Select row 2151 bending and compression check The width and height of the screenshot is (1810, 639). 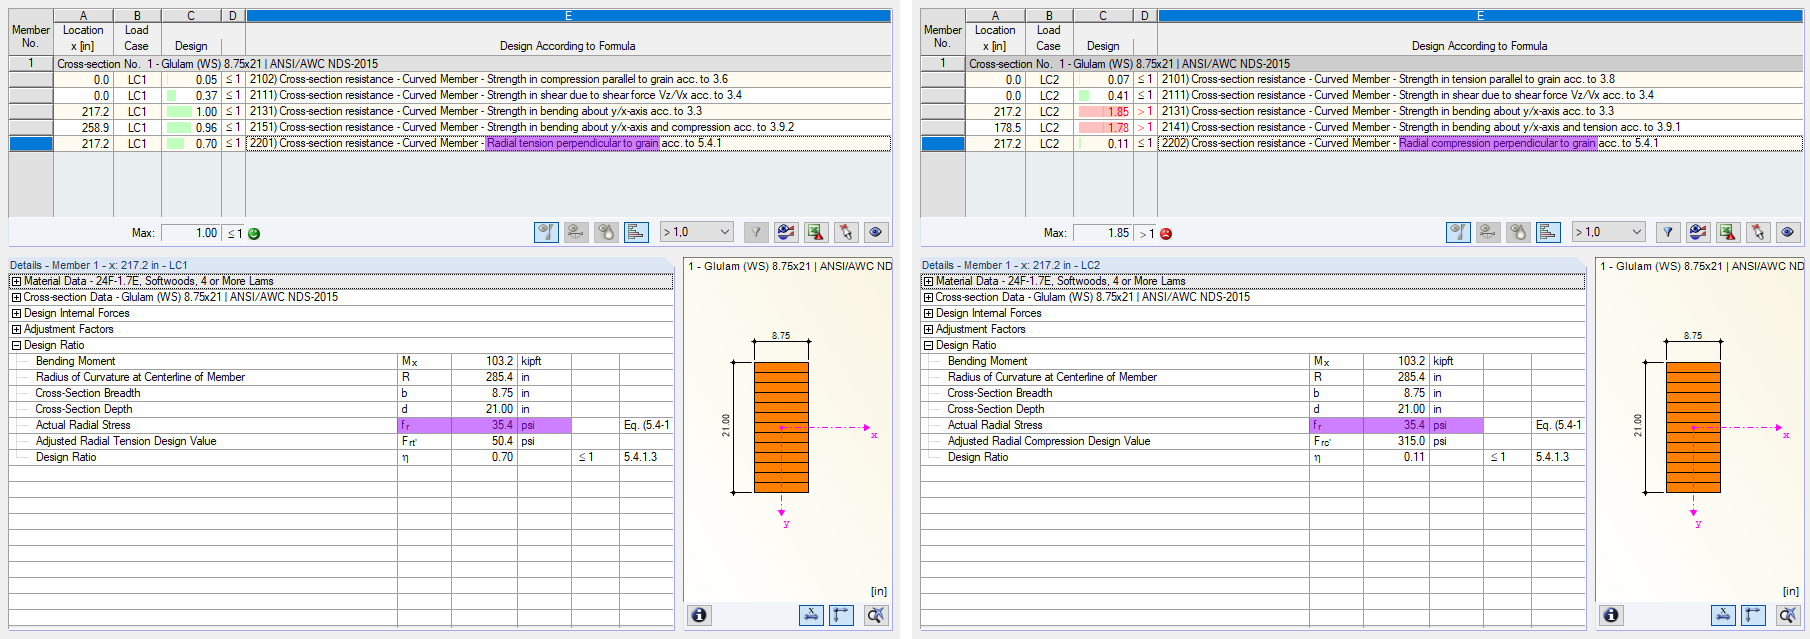click(450, 127)
